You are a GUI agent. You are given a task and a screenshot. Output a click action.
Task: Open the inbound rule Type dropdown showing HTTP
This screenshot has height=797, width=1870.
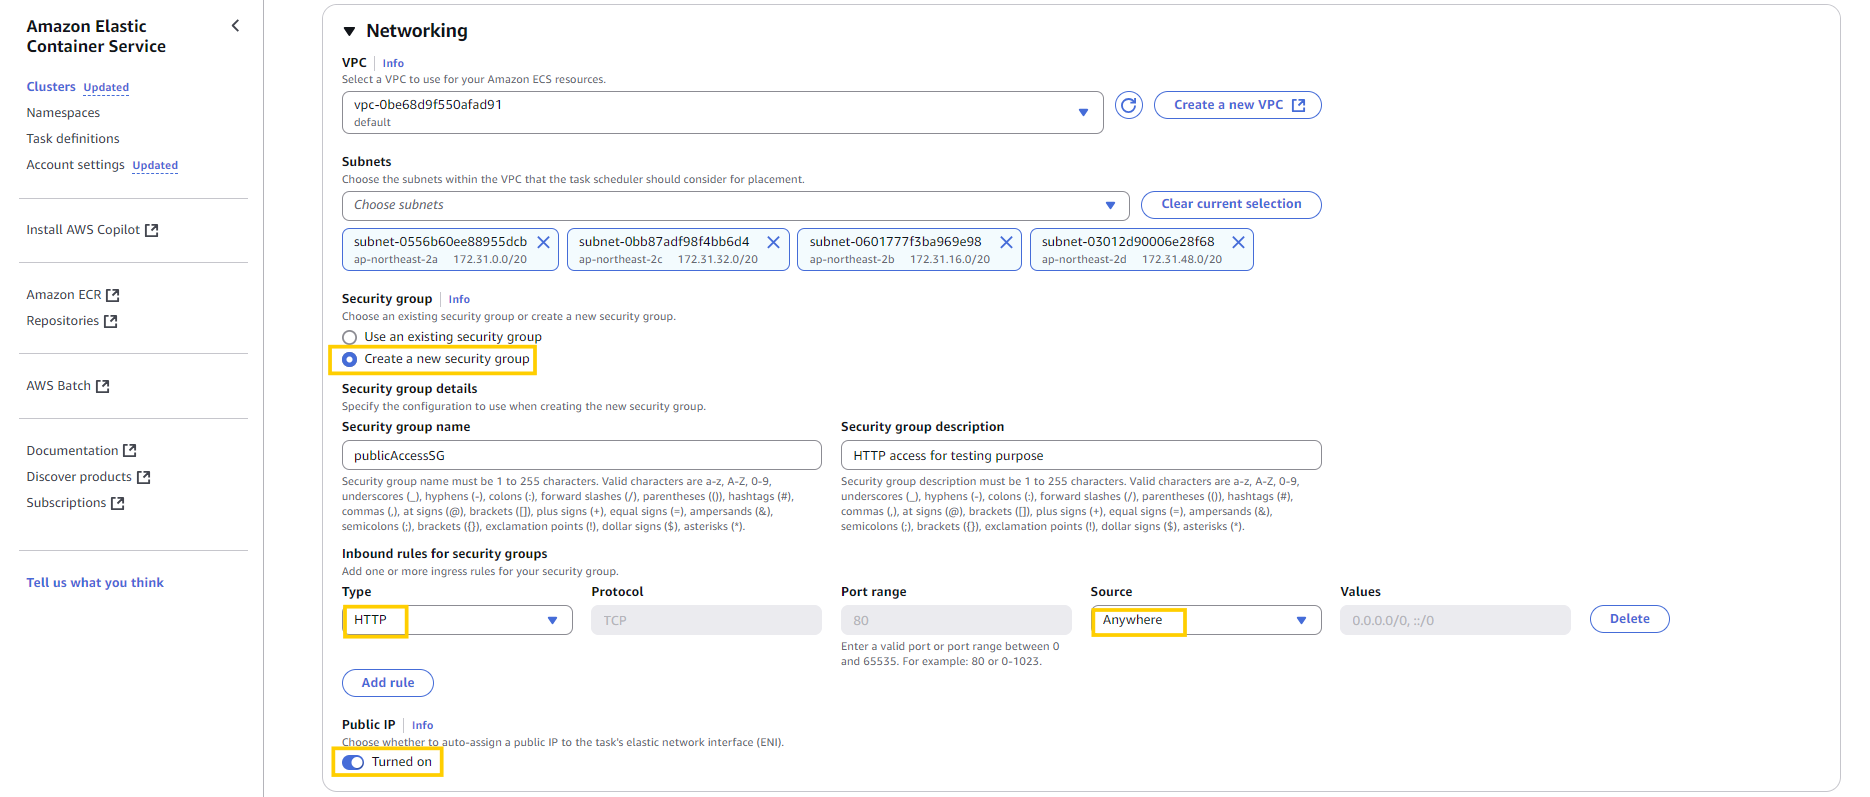[457, 620]
